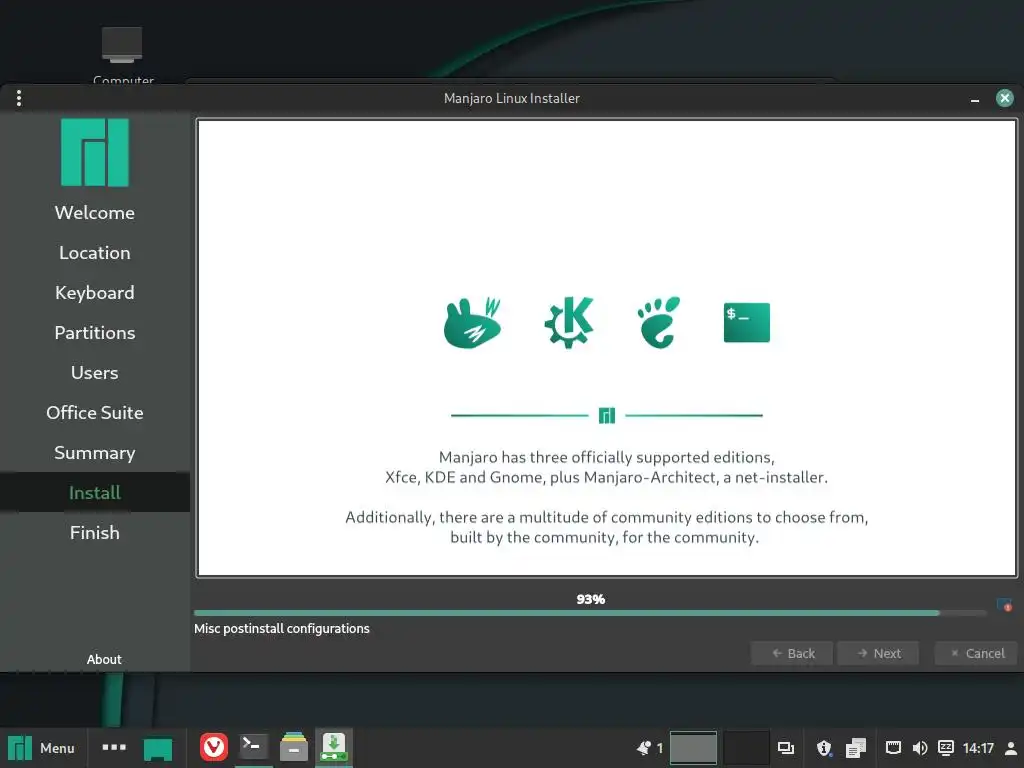Launch the Vivaldi browser from the taskbar
The width and height of the screenshot is (1024, 768).
pos(214,748)
